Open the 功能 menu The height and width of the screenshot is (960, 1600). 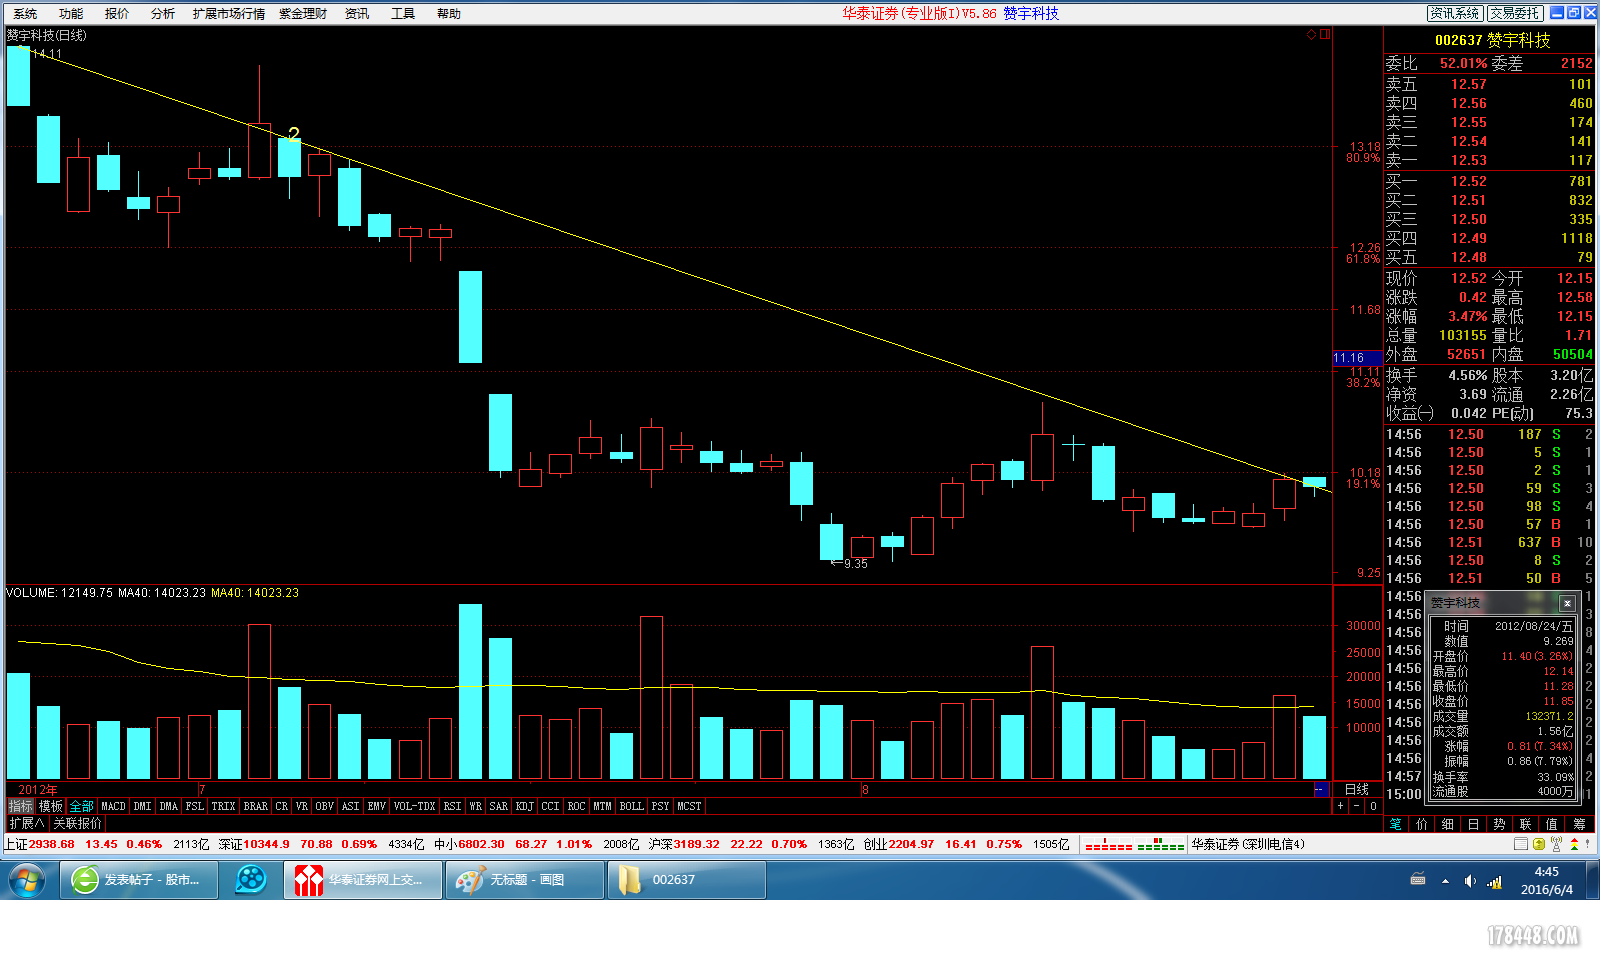(x=71, y=14)
